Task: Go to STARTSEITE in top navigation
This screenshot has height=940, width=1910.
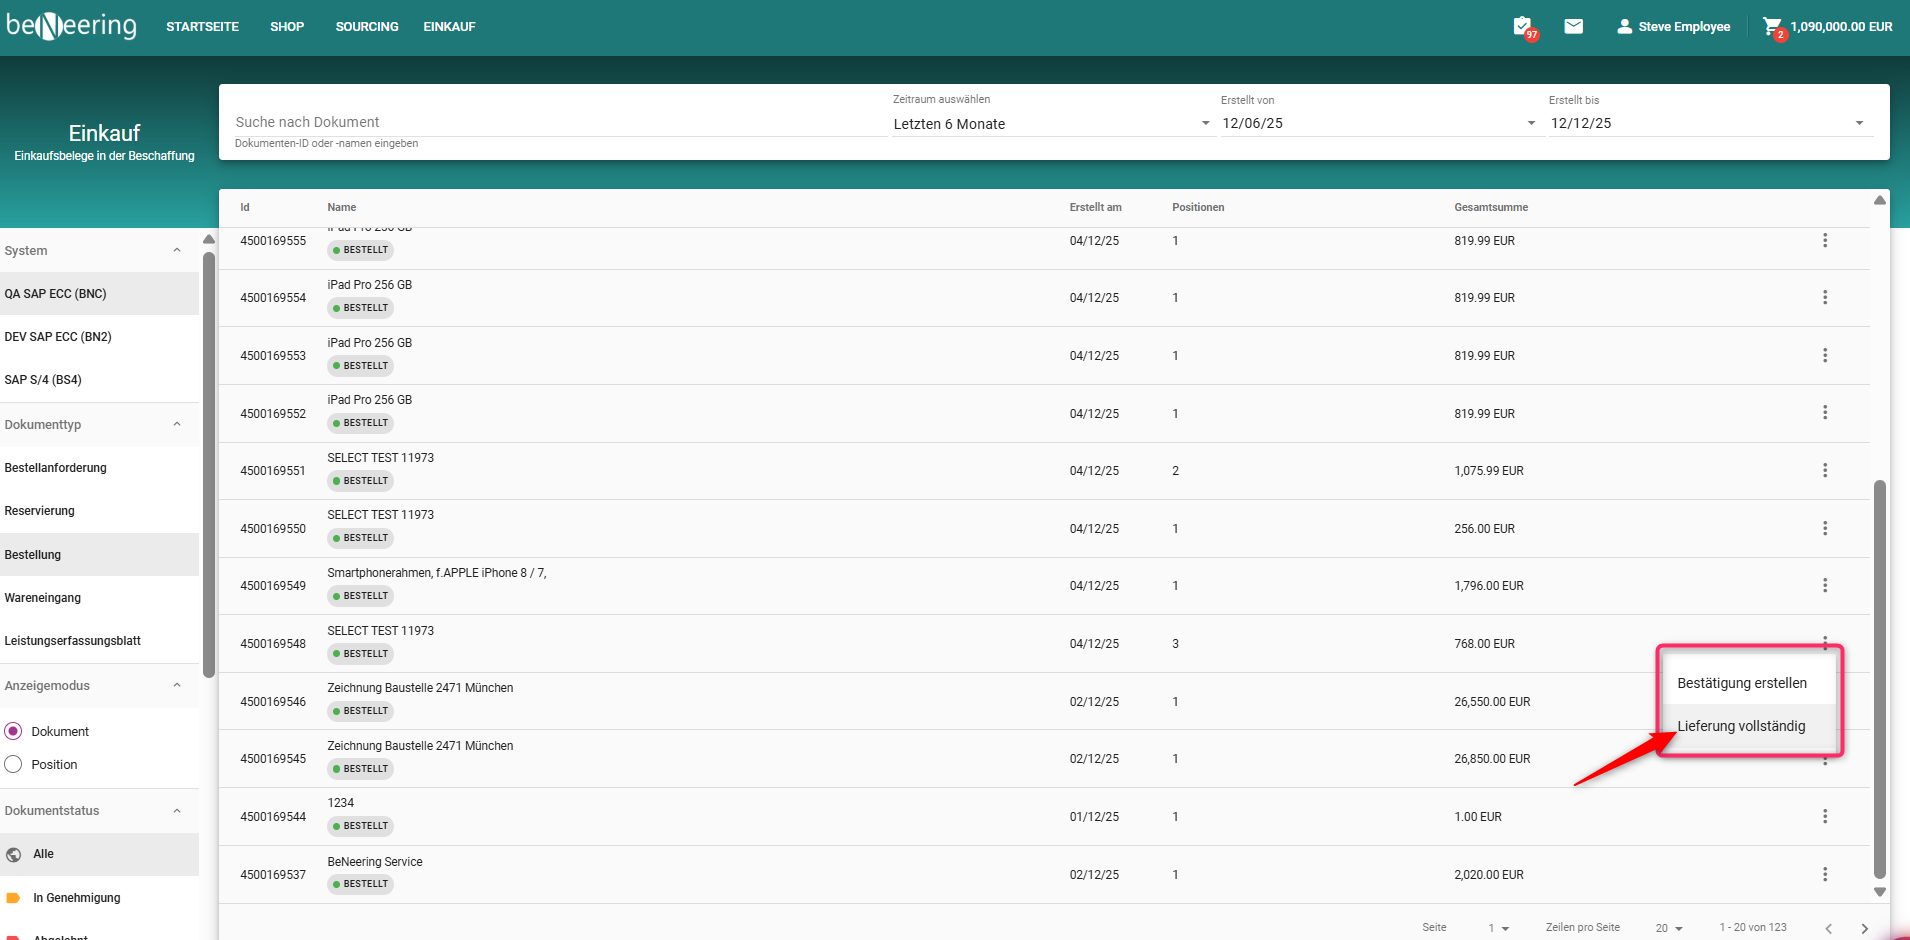Action: pos(202,27)
